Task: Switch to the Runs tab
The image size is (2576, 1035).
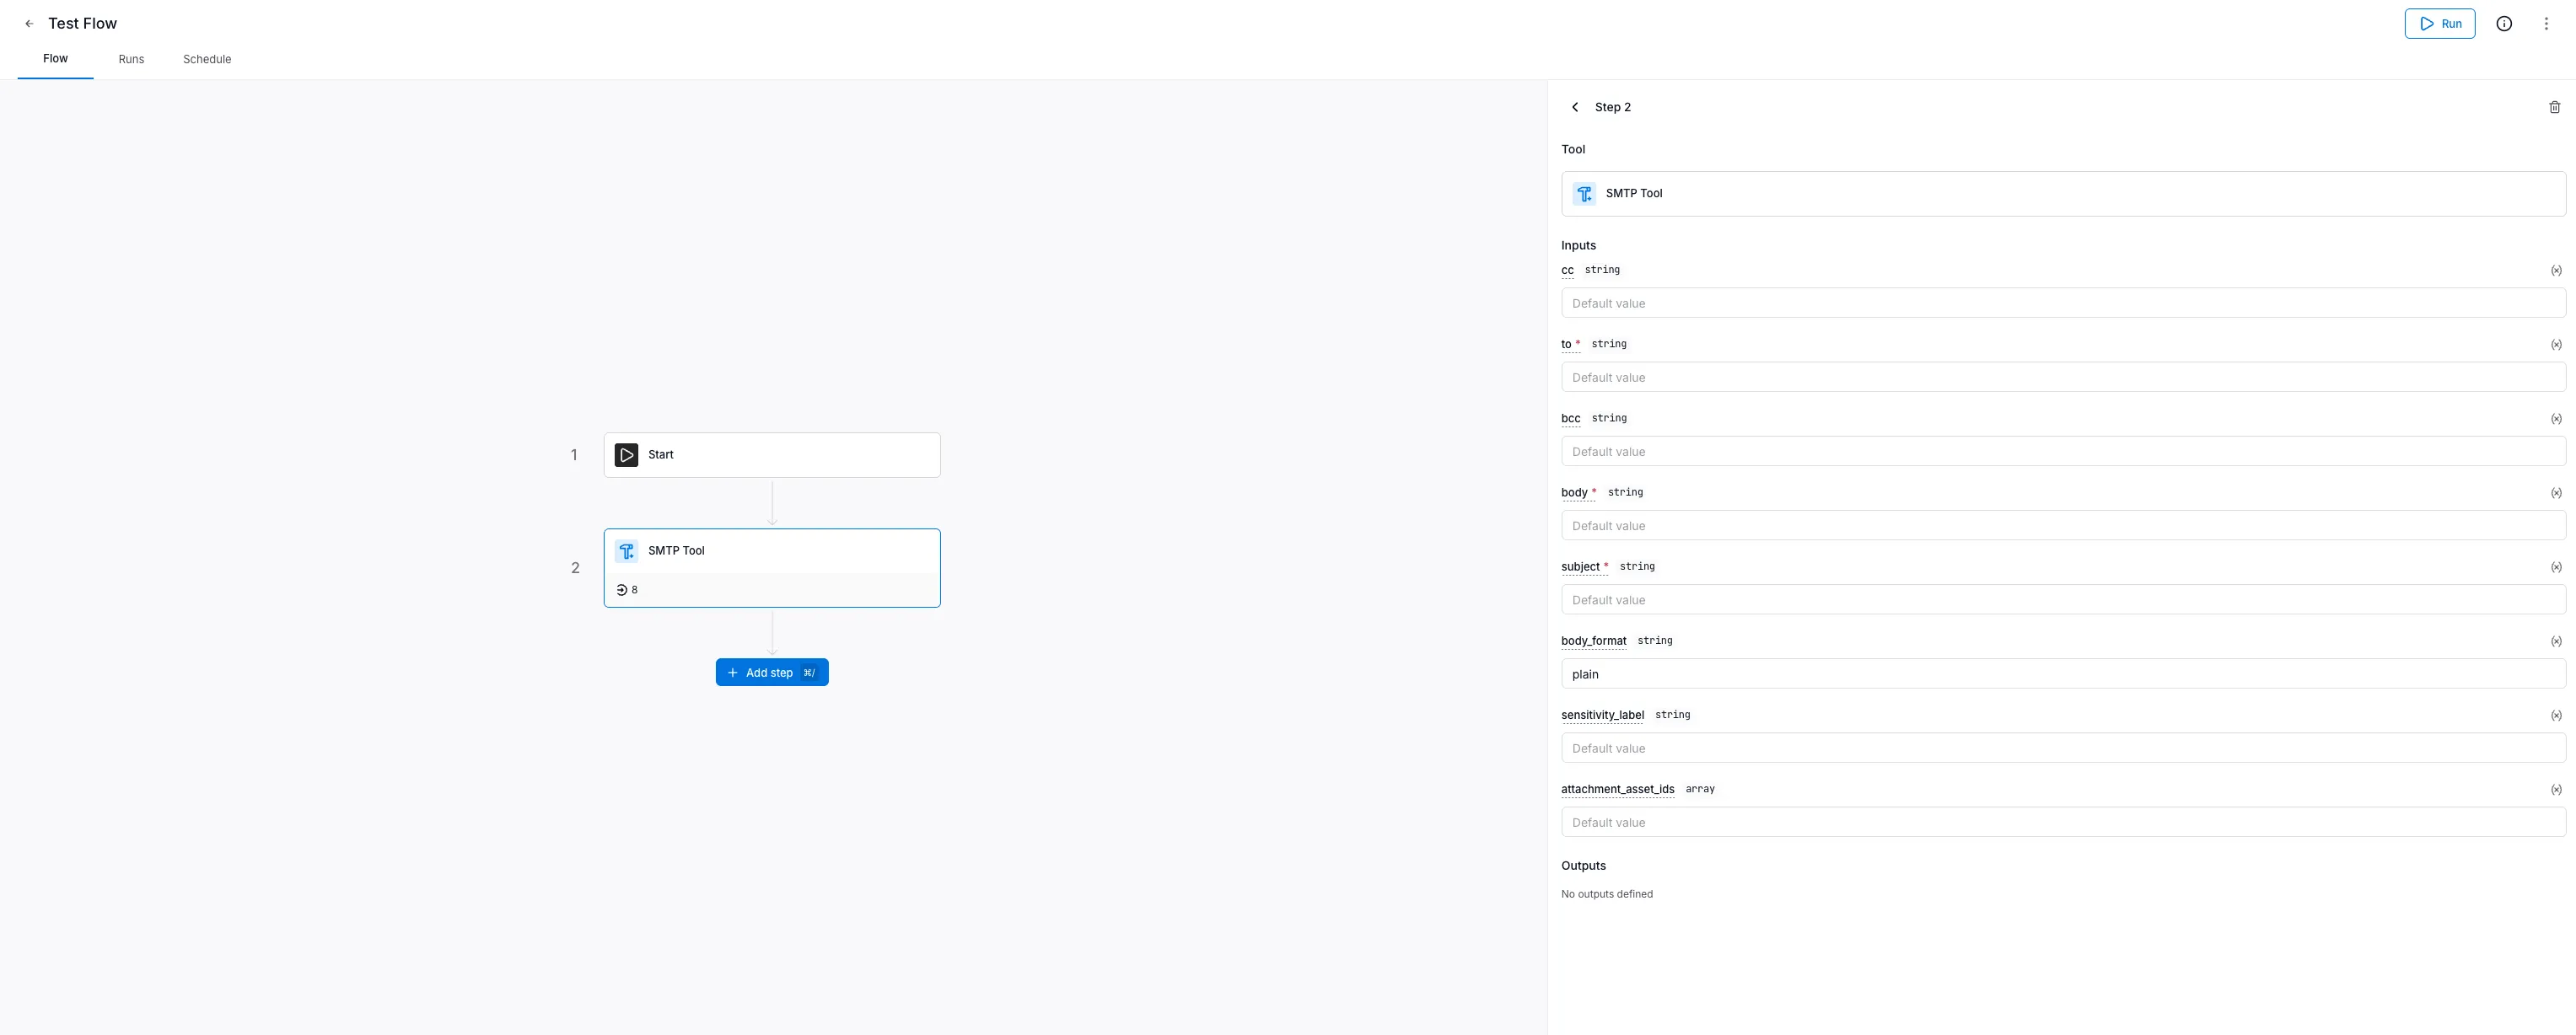Action: tap(130, 59)
